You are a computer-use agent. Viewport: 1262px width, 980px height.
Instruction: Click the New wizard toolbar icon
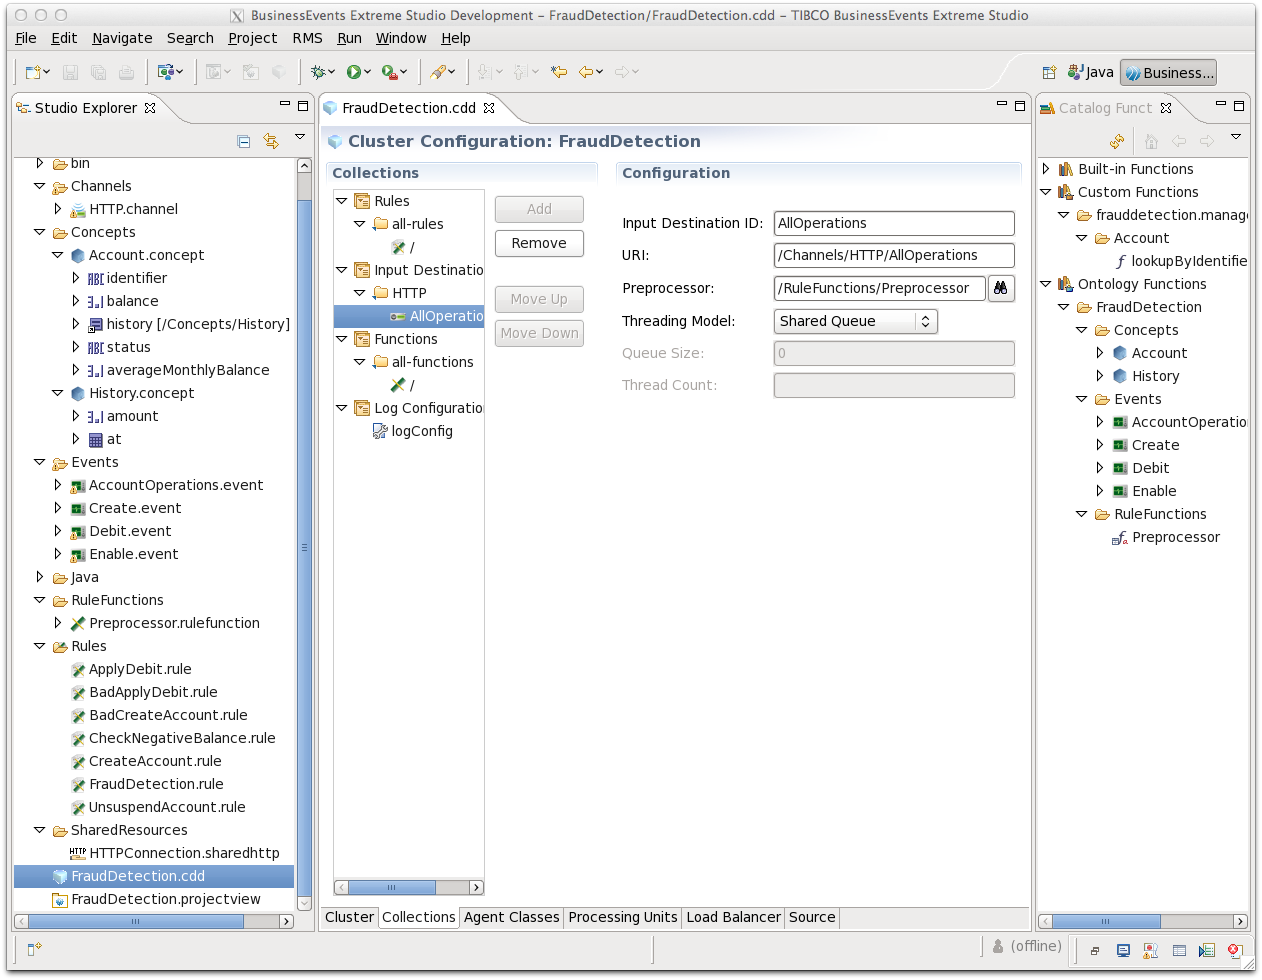click(33, 72)
